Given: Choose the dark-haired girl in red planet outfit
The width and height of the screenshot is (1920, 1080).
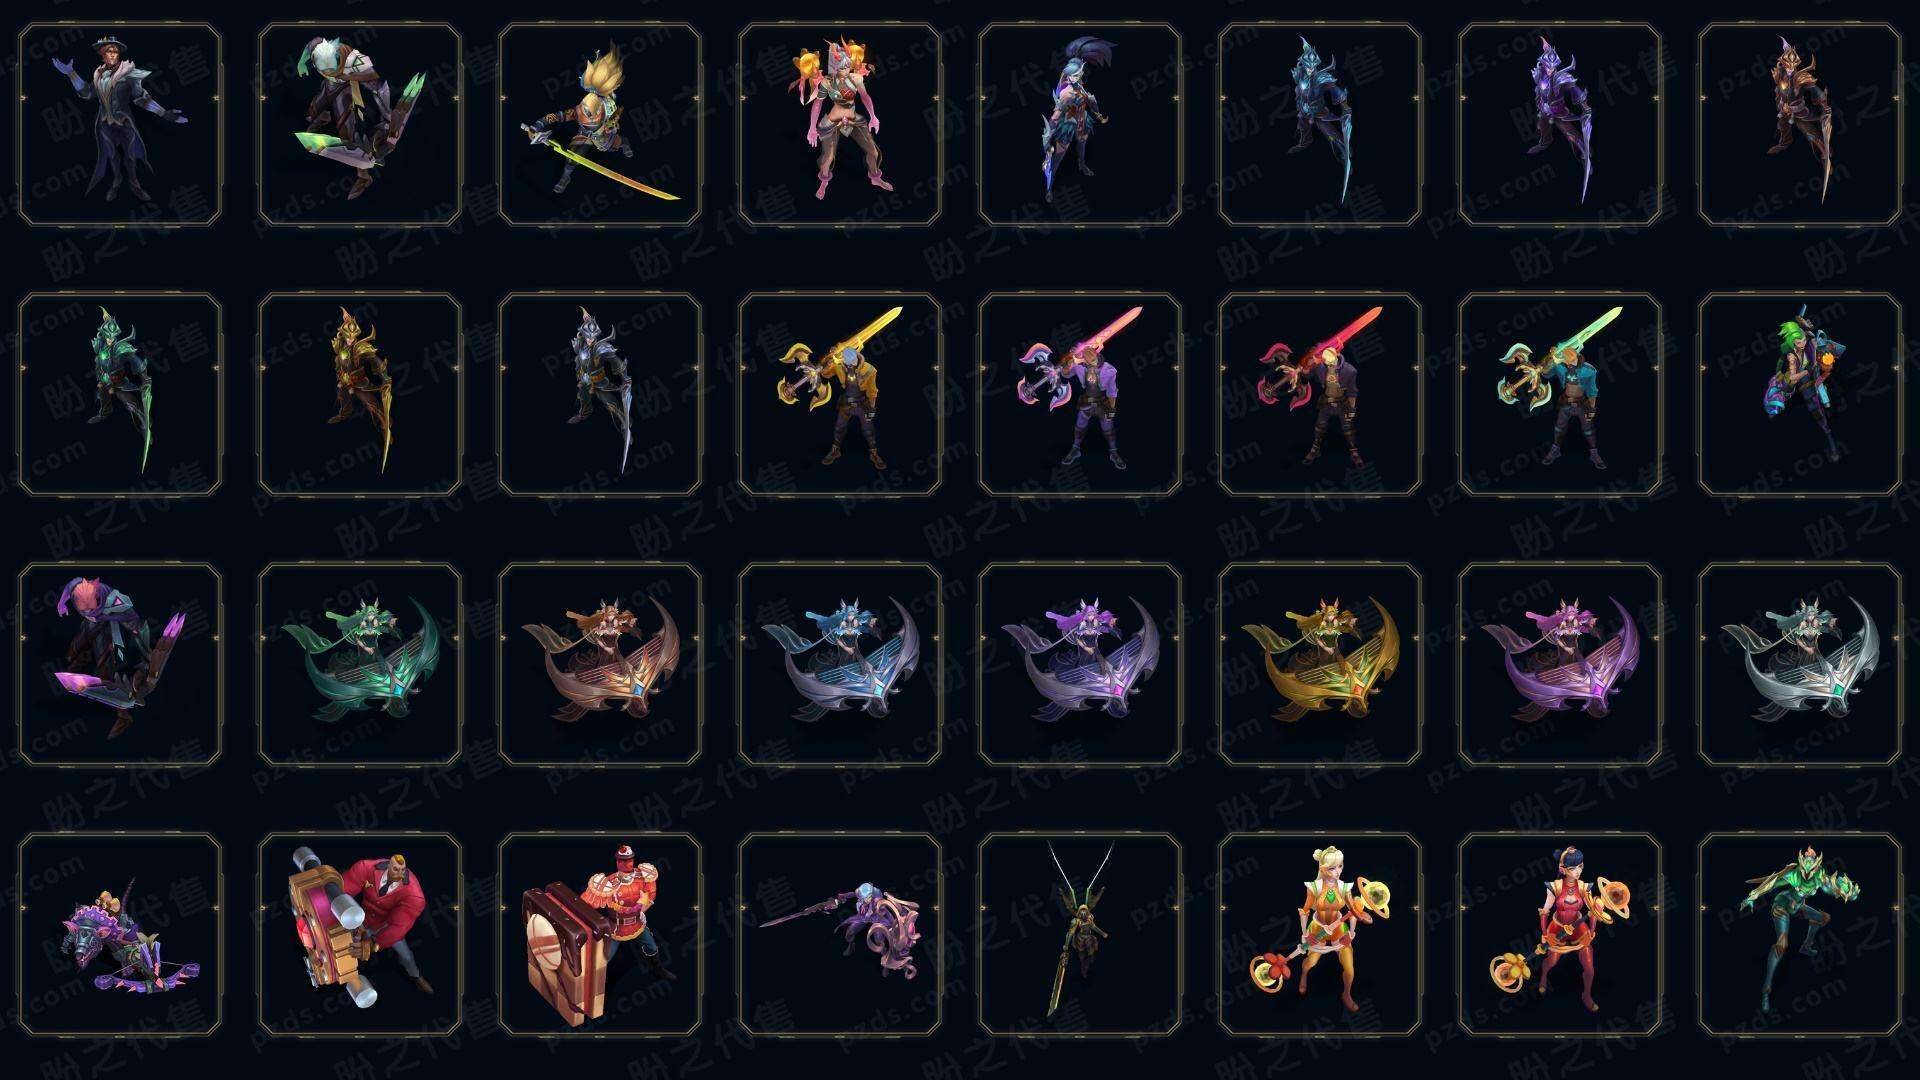Looking at the screenshot, I should pyautogui.click(x=1560, y=934).
